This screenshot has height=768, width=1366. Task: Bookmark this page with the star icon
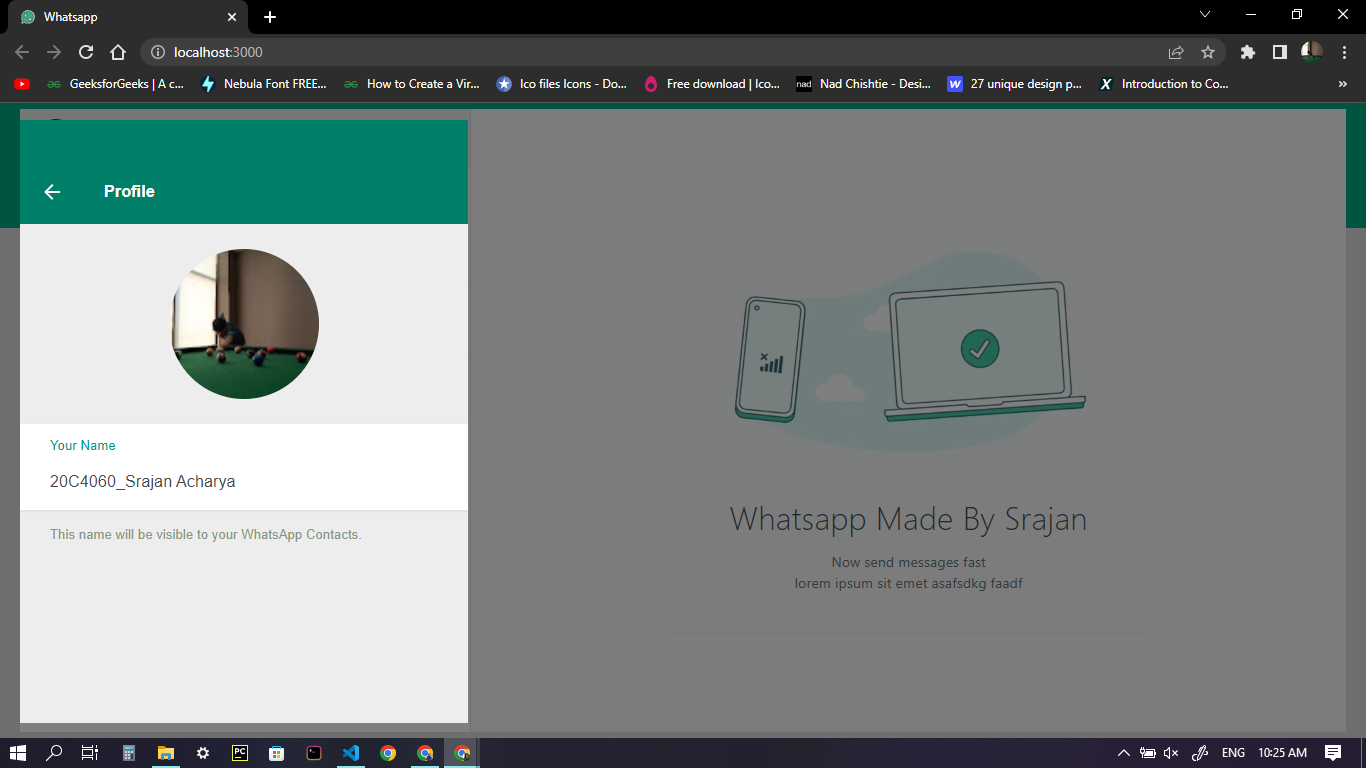pos(1208,52)
